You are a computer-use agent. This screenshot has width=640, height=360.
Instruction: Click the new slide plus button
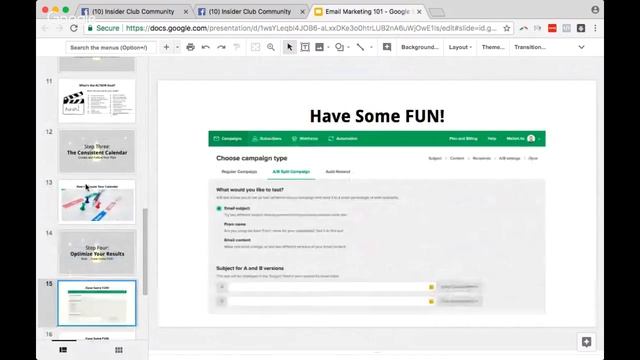point(166,47)
